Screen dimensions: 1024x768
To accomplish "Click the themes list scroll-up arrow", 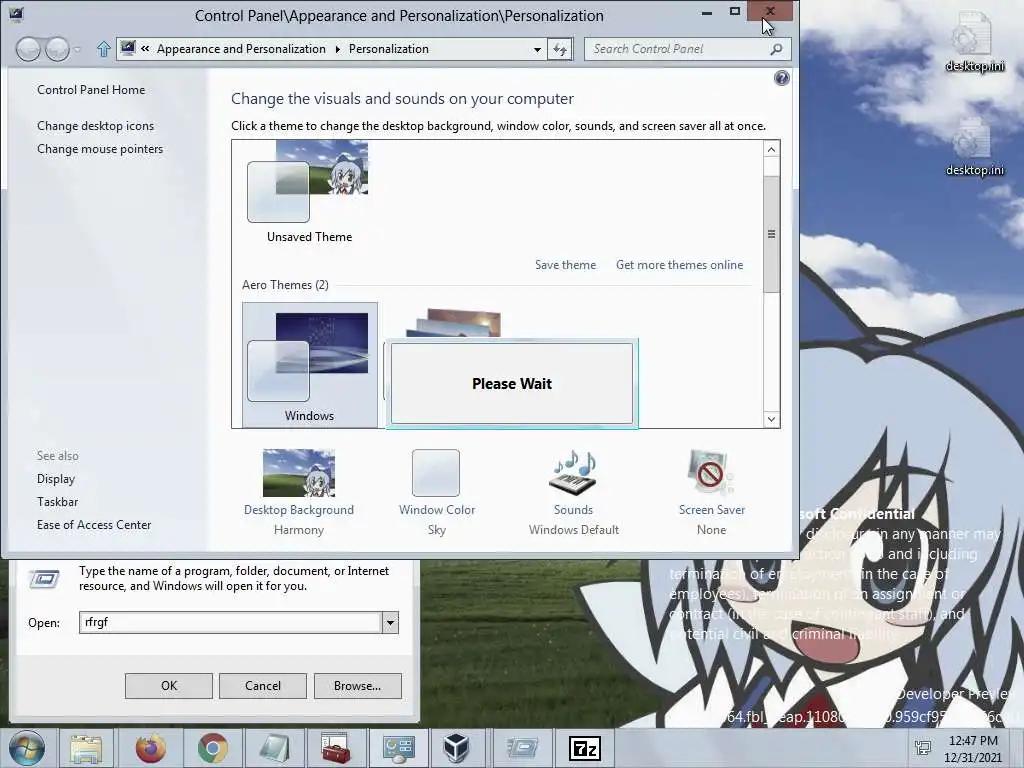I will pyautogui.click(x=771, y=150).
